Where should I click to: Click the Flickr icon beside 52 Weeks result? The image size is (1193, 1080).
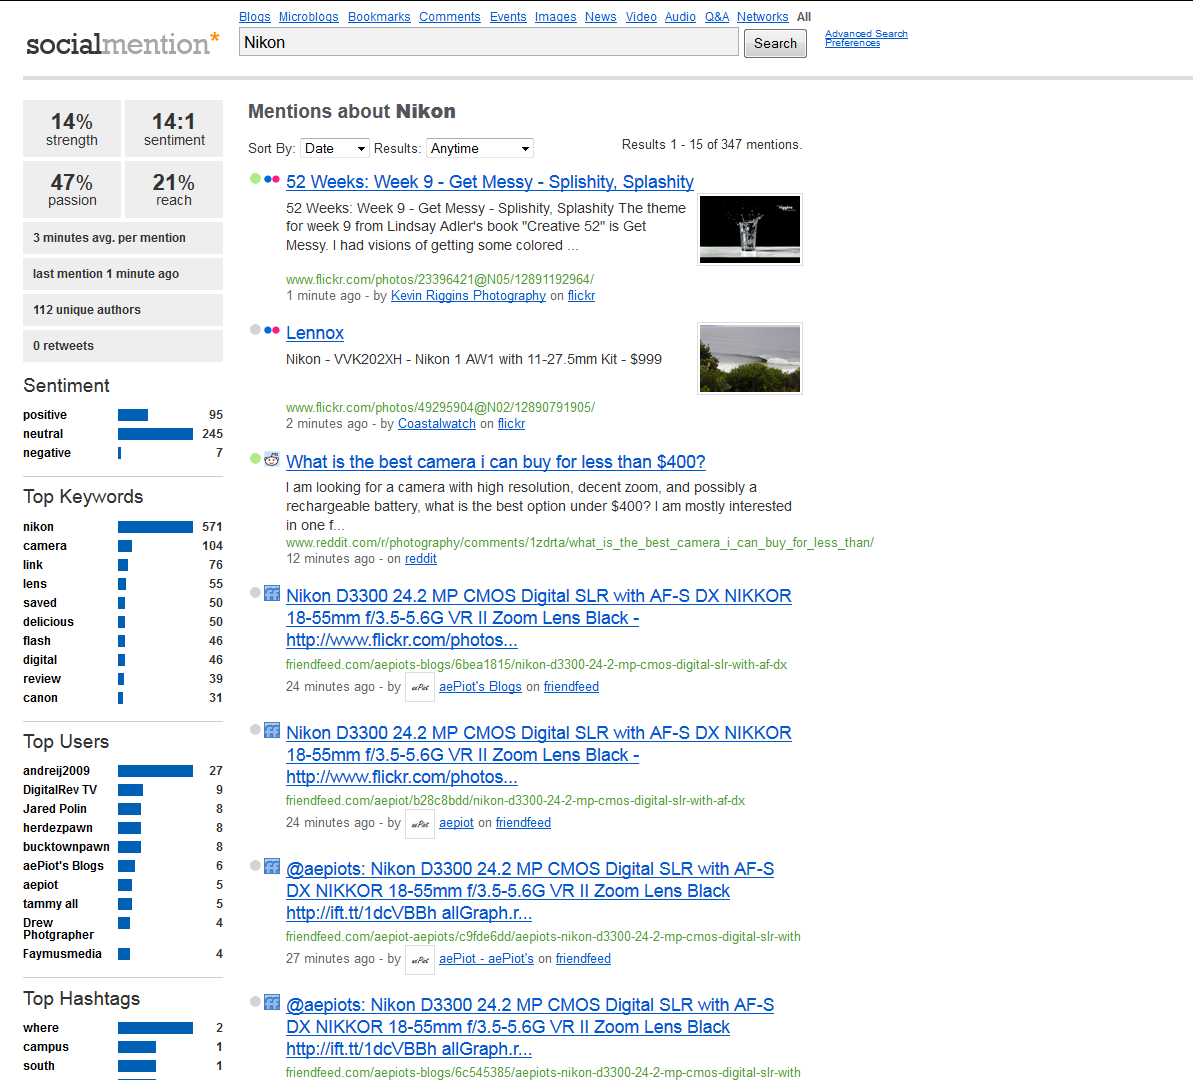(x=272, y=179)
